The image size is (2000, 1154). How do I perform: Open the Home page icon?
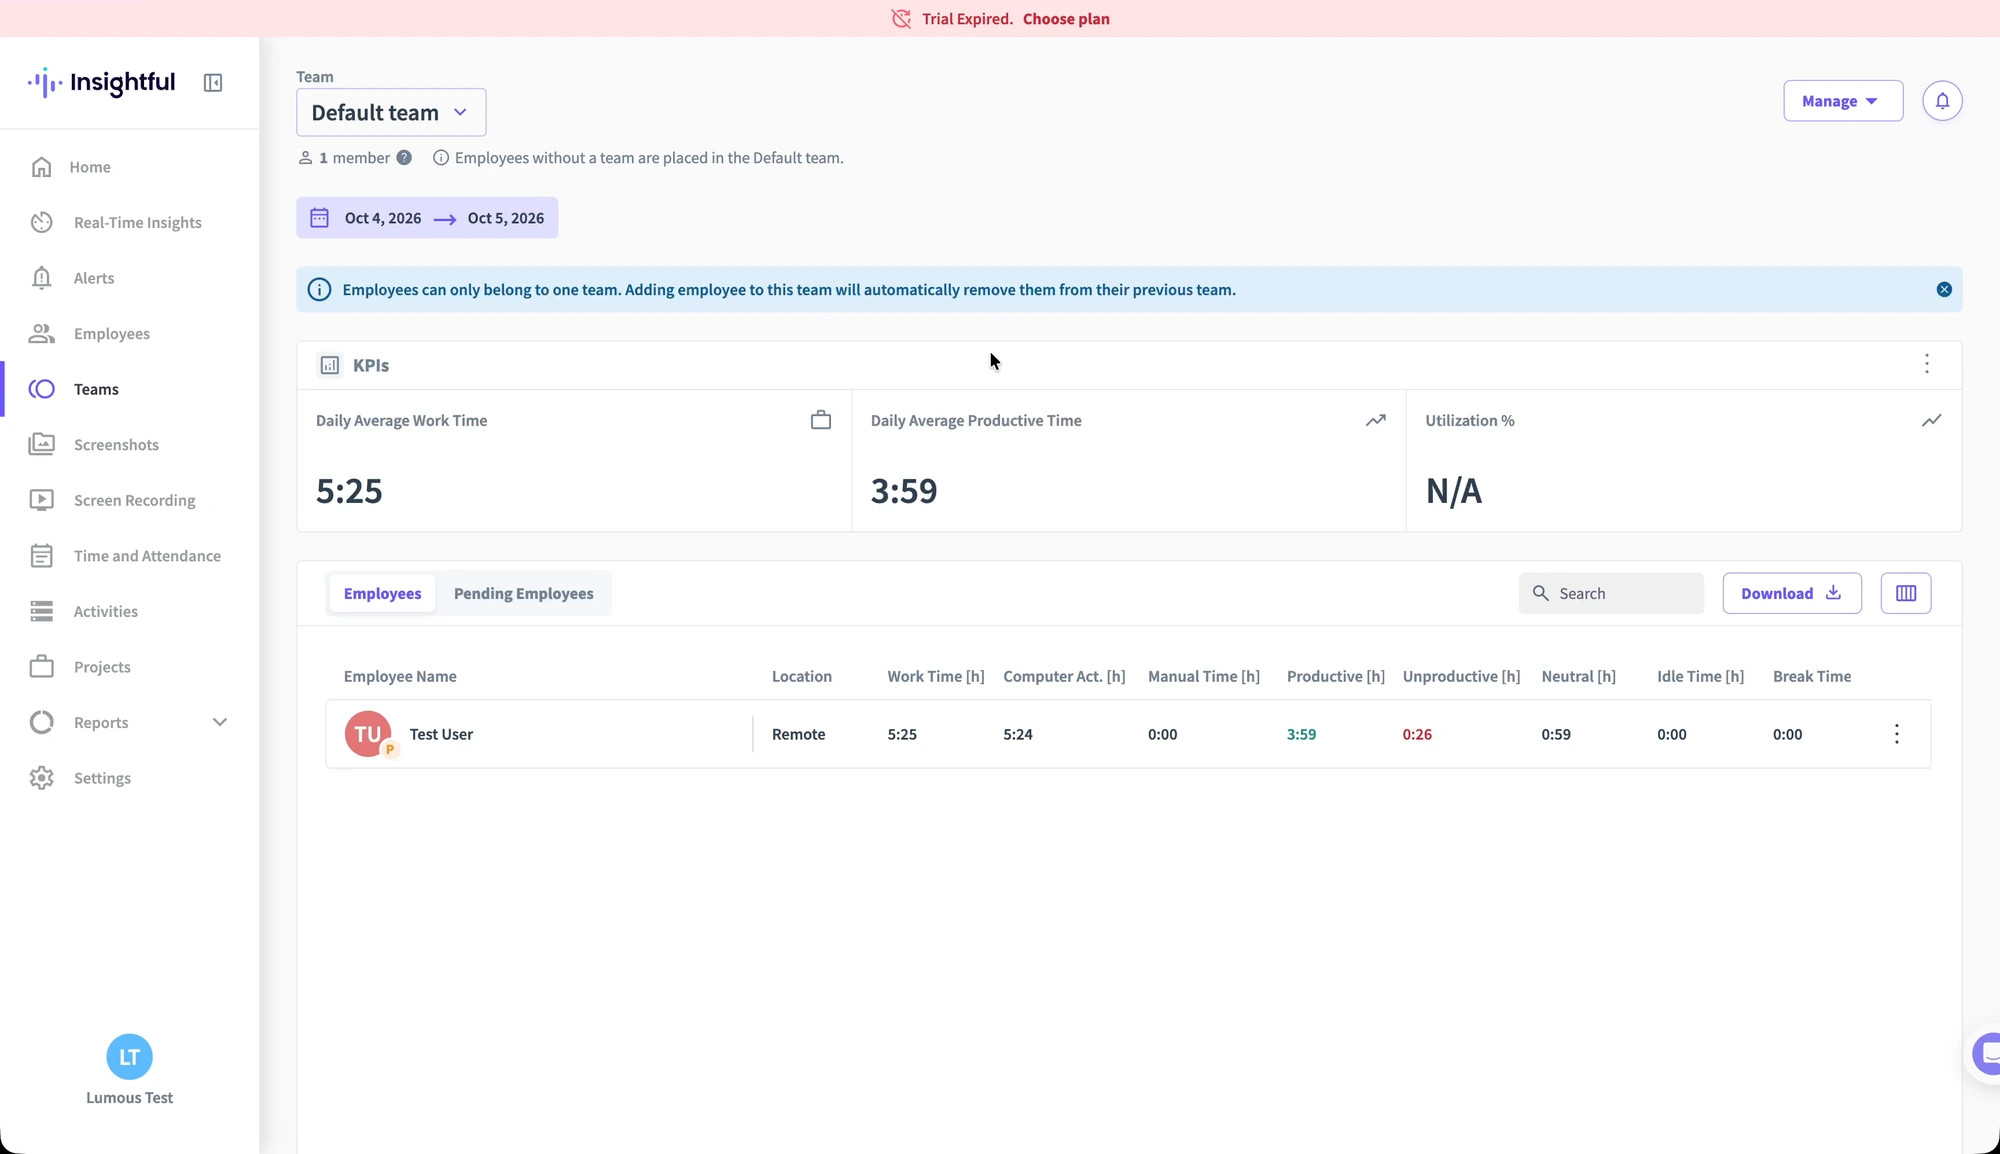[x=41, y=167]
